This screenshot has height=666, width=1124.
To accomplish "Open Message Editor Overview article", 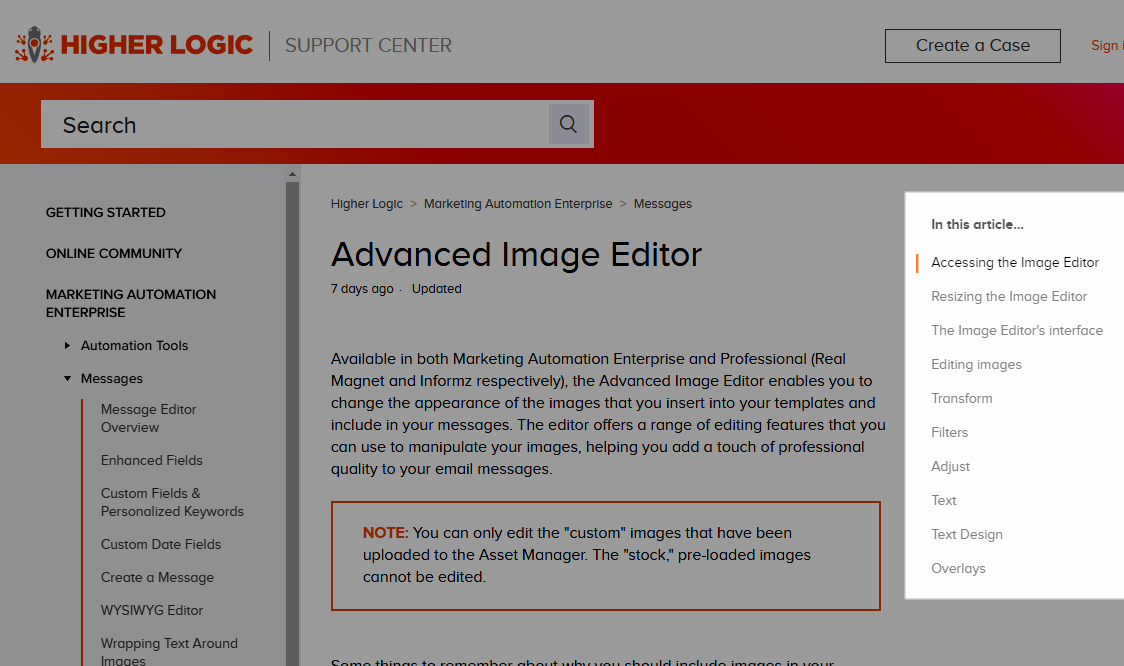I will tap(148, 418).
